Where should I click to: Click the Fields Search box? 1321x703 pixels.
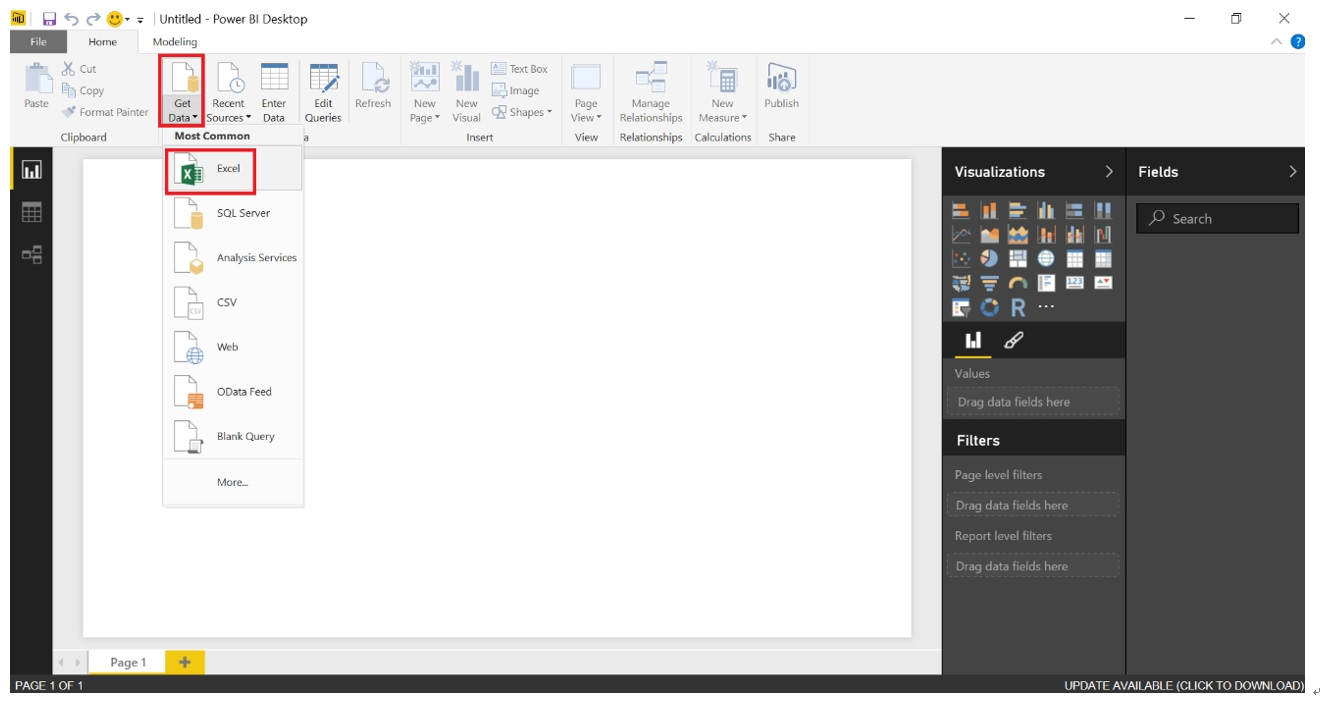pos(1217,219)
